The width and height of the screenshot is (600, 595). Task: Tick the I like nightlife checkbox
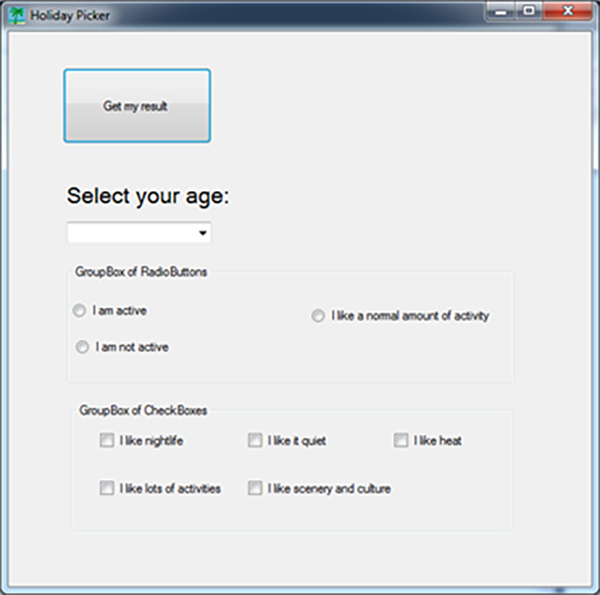point(106,440)
